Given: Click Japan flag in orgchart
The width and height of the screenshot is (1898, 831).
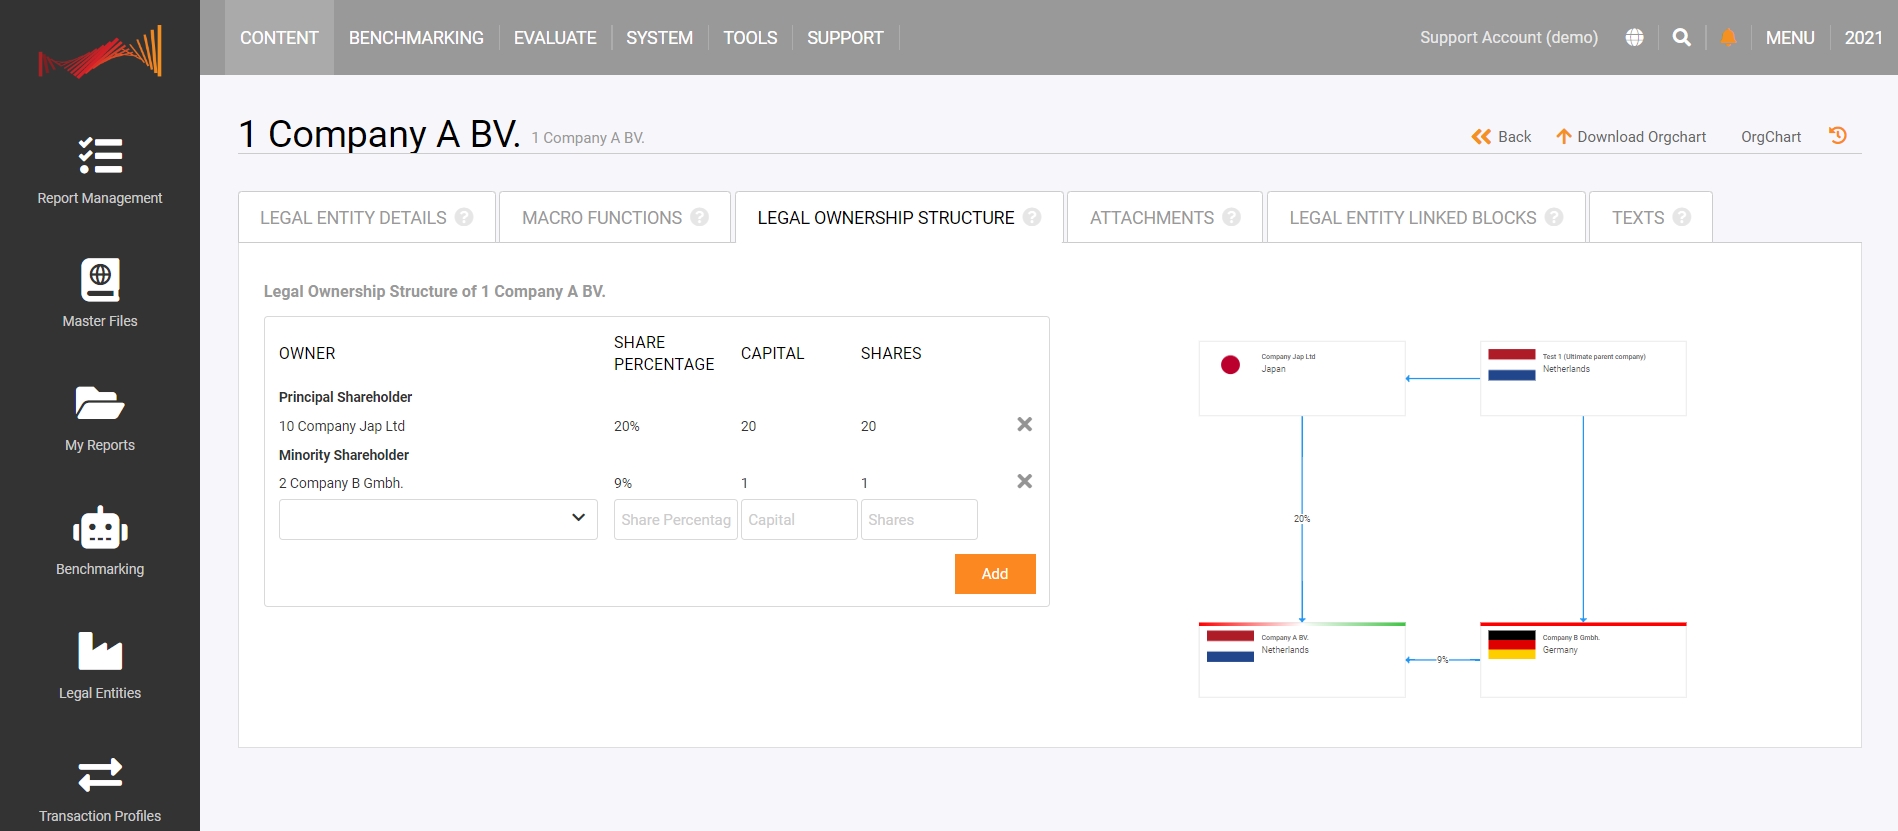Looking at the screenshot, I should 1230,365.
